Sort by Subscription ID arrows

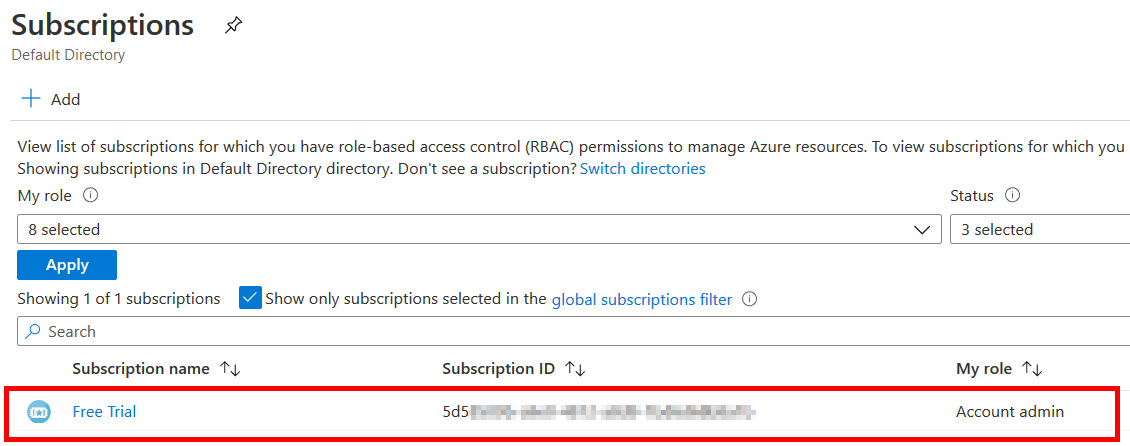click(x=575, y=369)
